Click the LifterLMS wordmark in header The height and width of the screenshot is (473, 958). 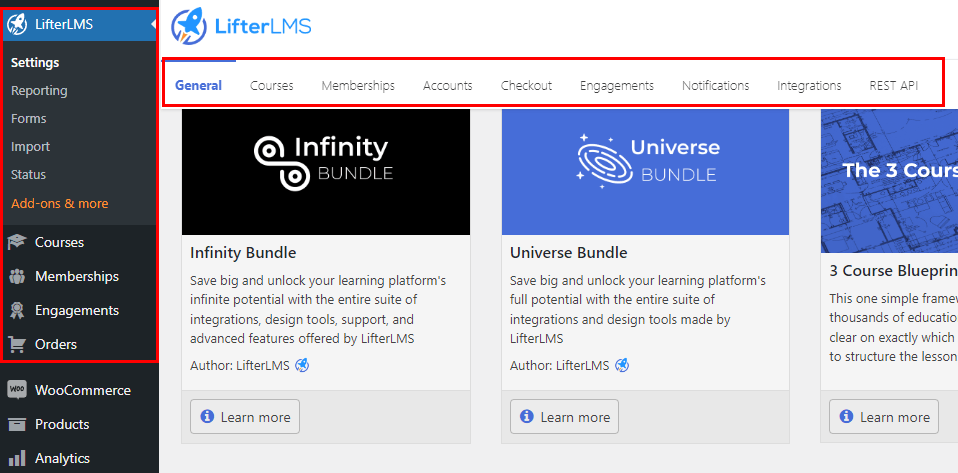coord(263,26)
